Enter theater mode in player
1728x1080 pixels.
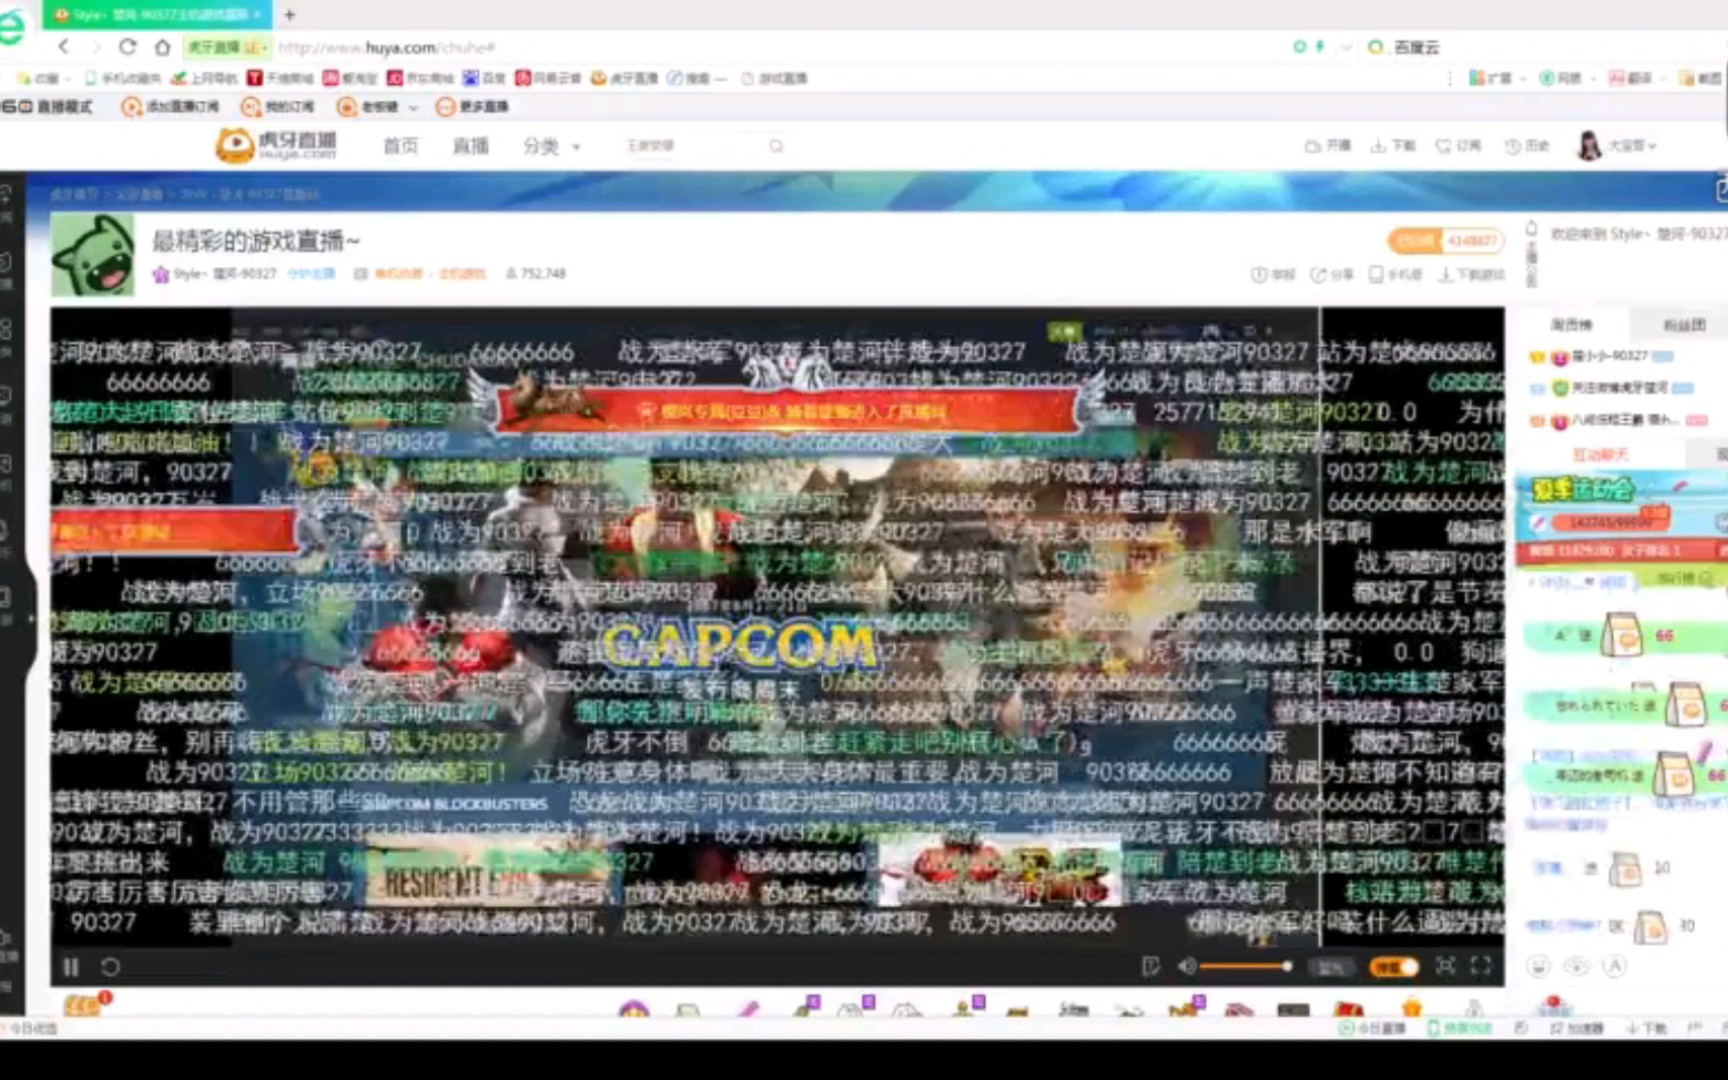[x=1445, y=966]
